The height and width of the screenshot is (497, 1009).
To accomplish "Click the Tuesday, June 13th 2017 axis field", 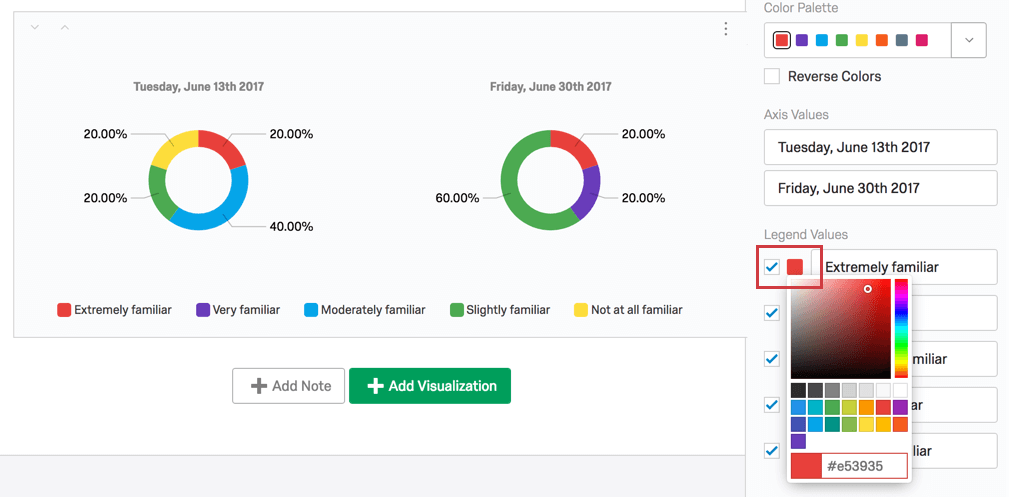I will [x=880, y=147].
